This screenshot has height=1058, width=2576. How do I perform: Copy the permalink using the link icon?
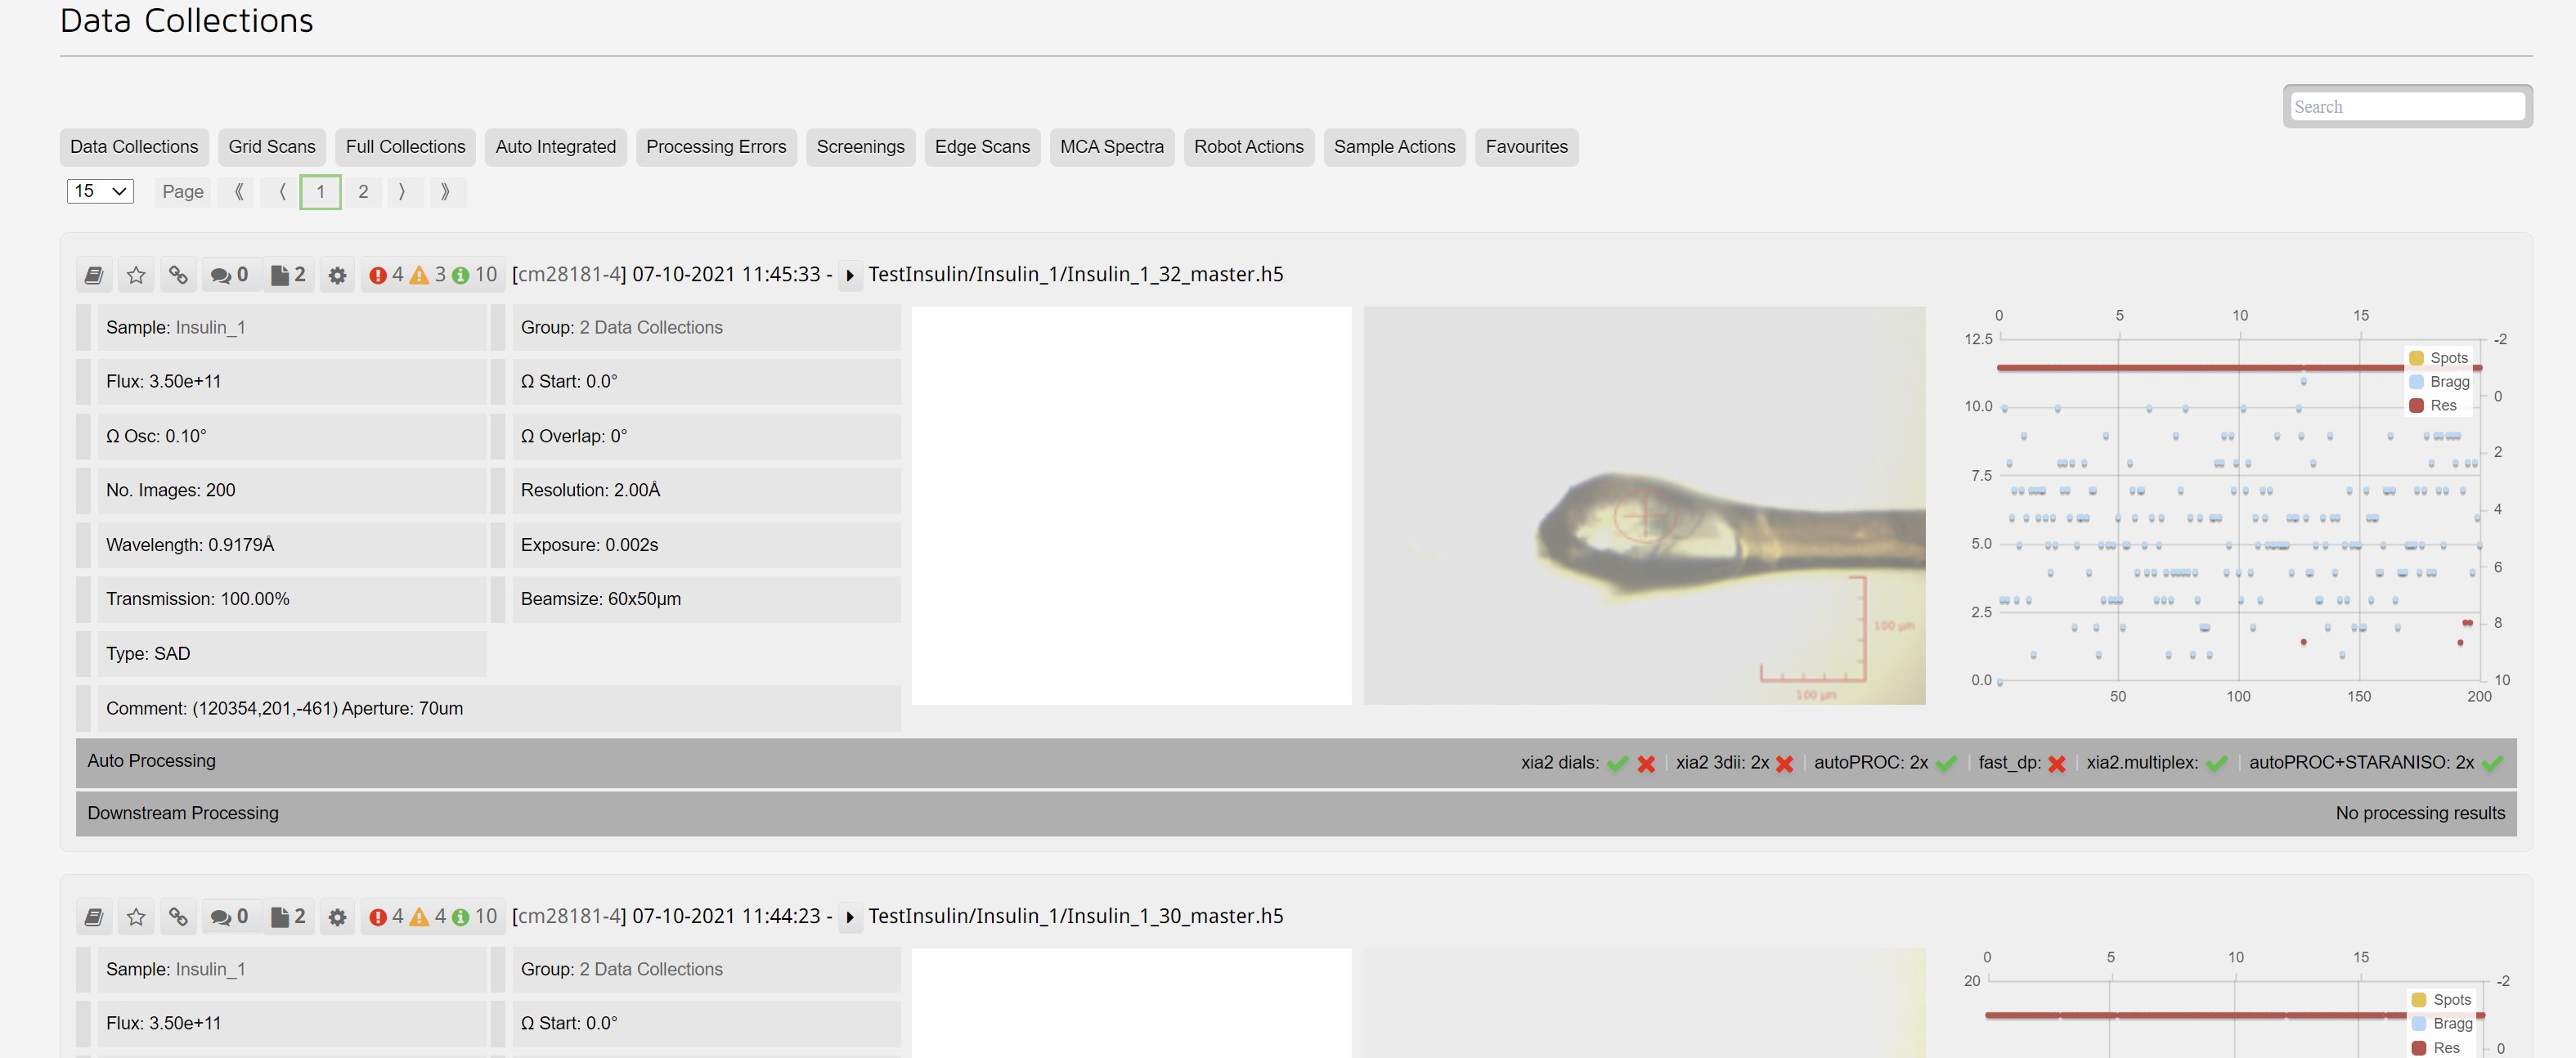point(178,274)
